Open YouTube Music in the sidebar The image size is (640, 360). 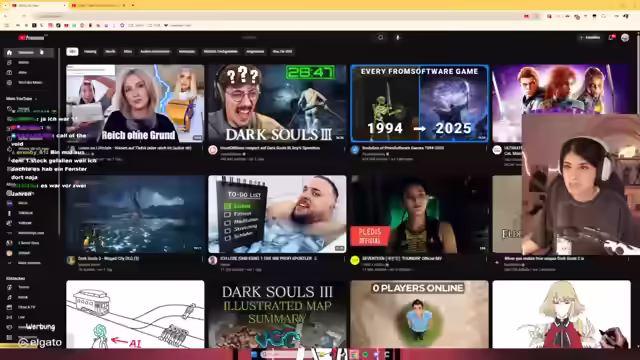pos(30,82)
